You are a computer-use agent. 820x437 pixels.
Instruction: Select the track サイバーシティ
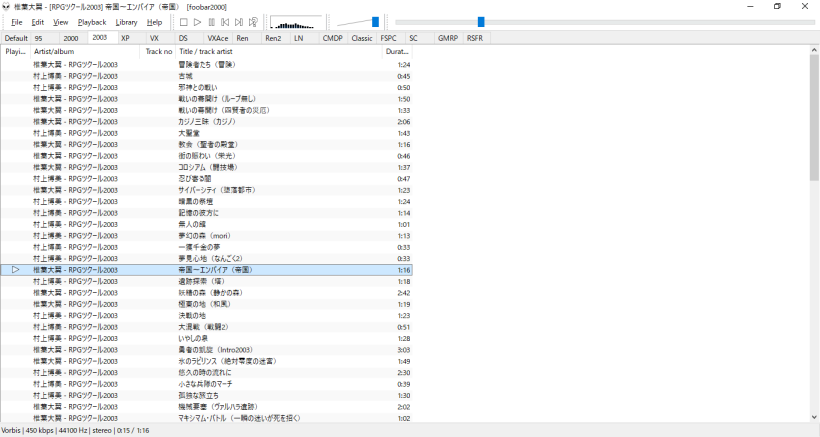pyautogui.click(x=207, y=190)
